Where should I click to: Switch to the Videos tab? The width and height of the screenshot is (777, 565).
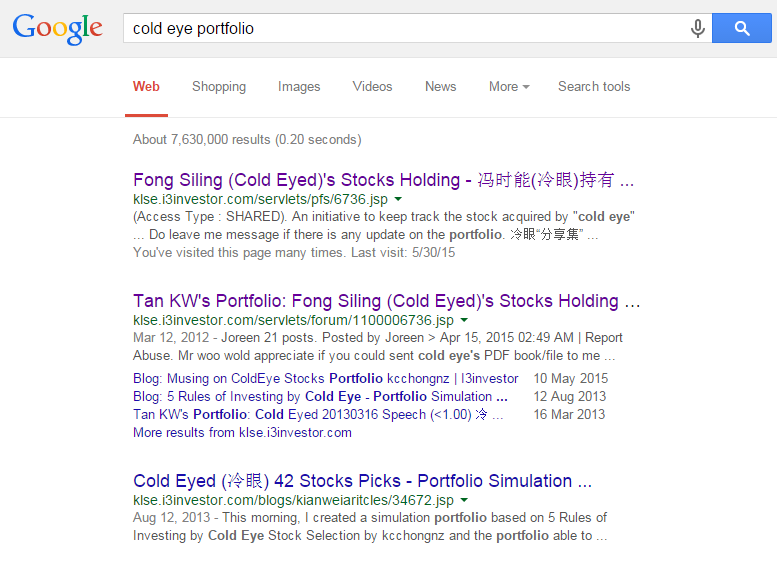point(372,87)
